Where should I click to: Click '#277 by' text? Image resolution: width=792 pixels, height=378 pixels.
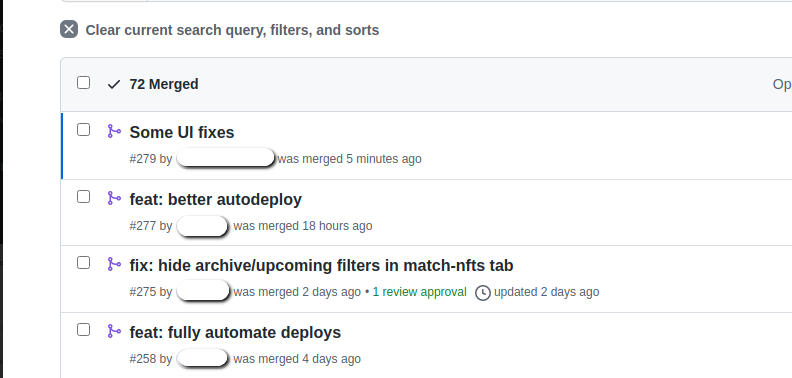[151, 225]
